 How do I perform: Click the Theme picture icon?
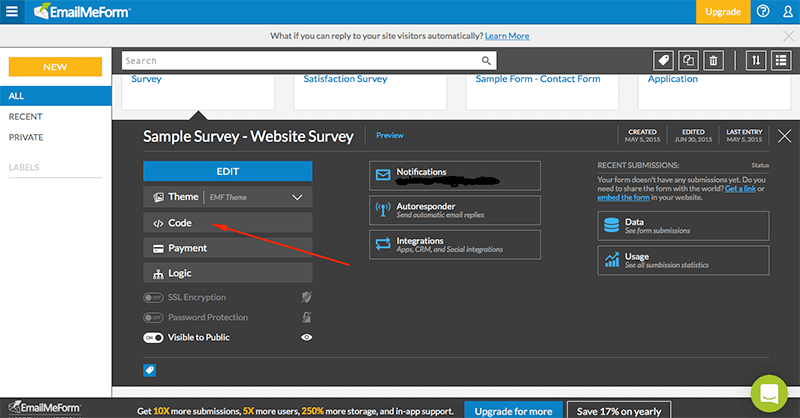[158, 197]
